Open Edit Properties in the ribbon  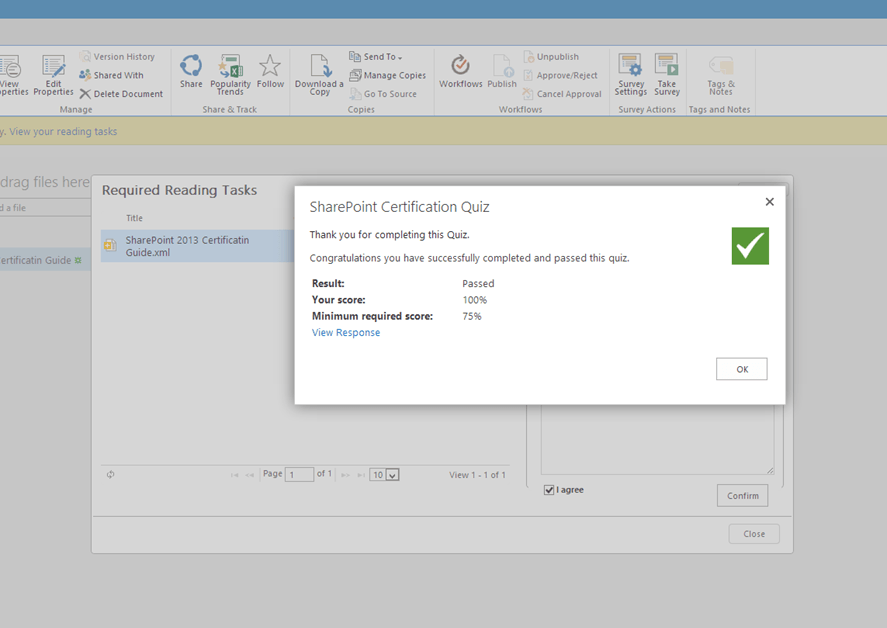pyautogui.click(x=53, y=75)
